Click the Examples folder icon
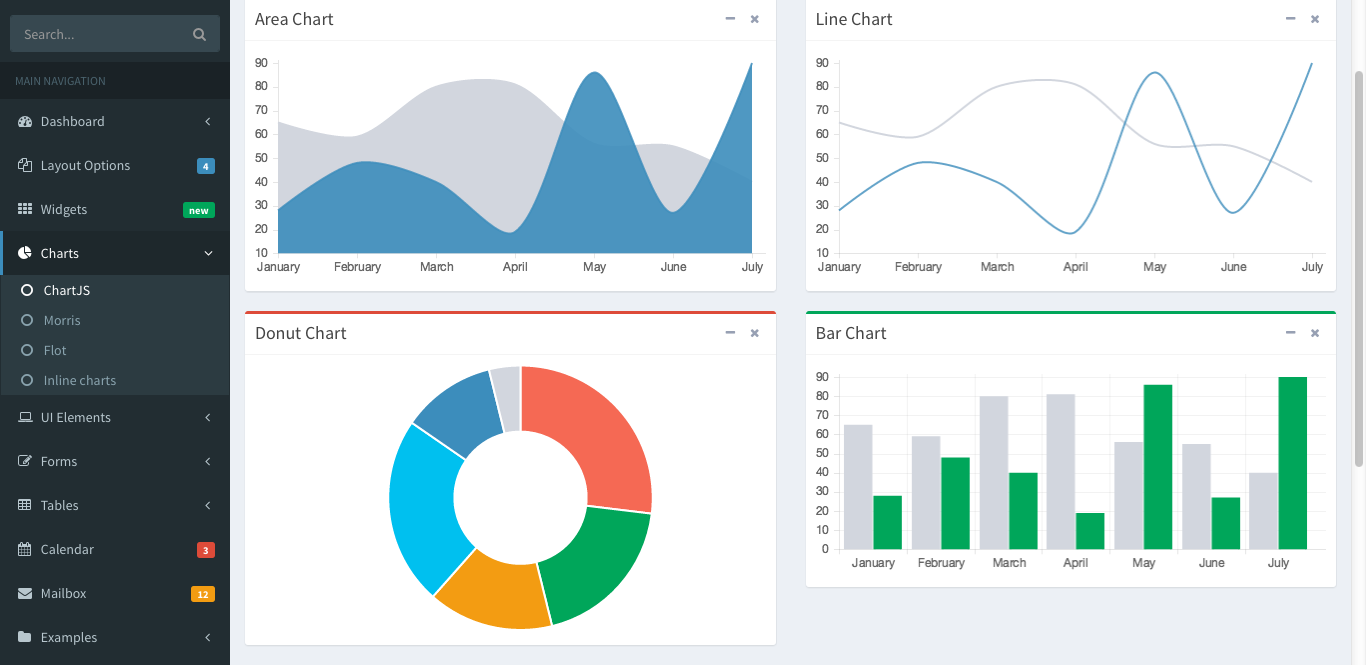Image resolution: width=1366 pixels, height=665 pixels. click(25, 637)
